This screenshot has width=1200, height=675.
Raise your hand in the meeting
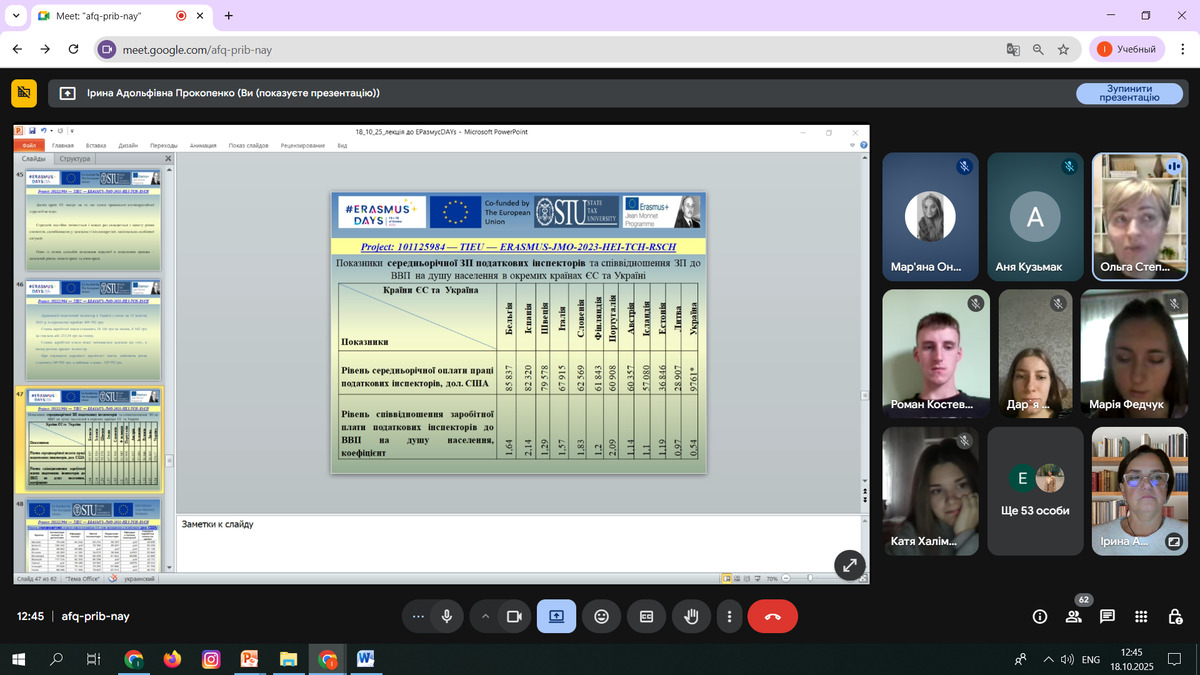point(691,617)
